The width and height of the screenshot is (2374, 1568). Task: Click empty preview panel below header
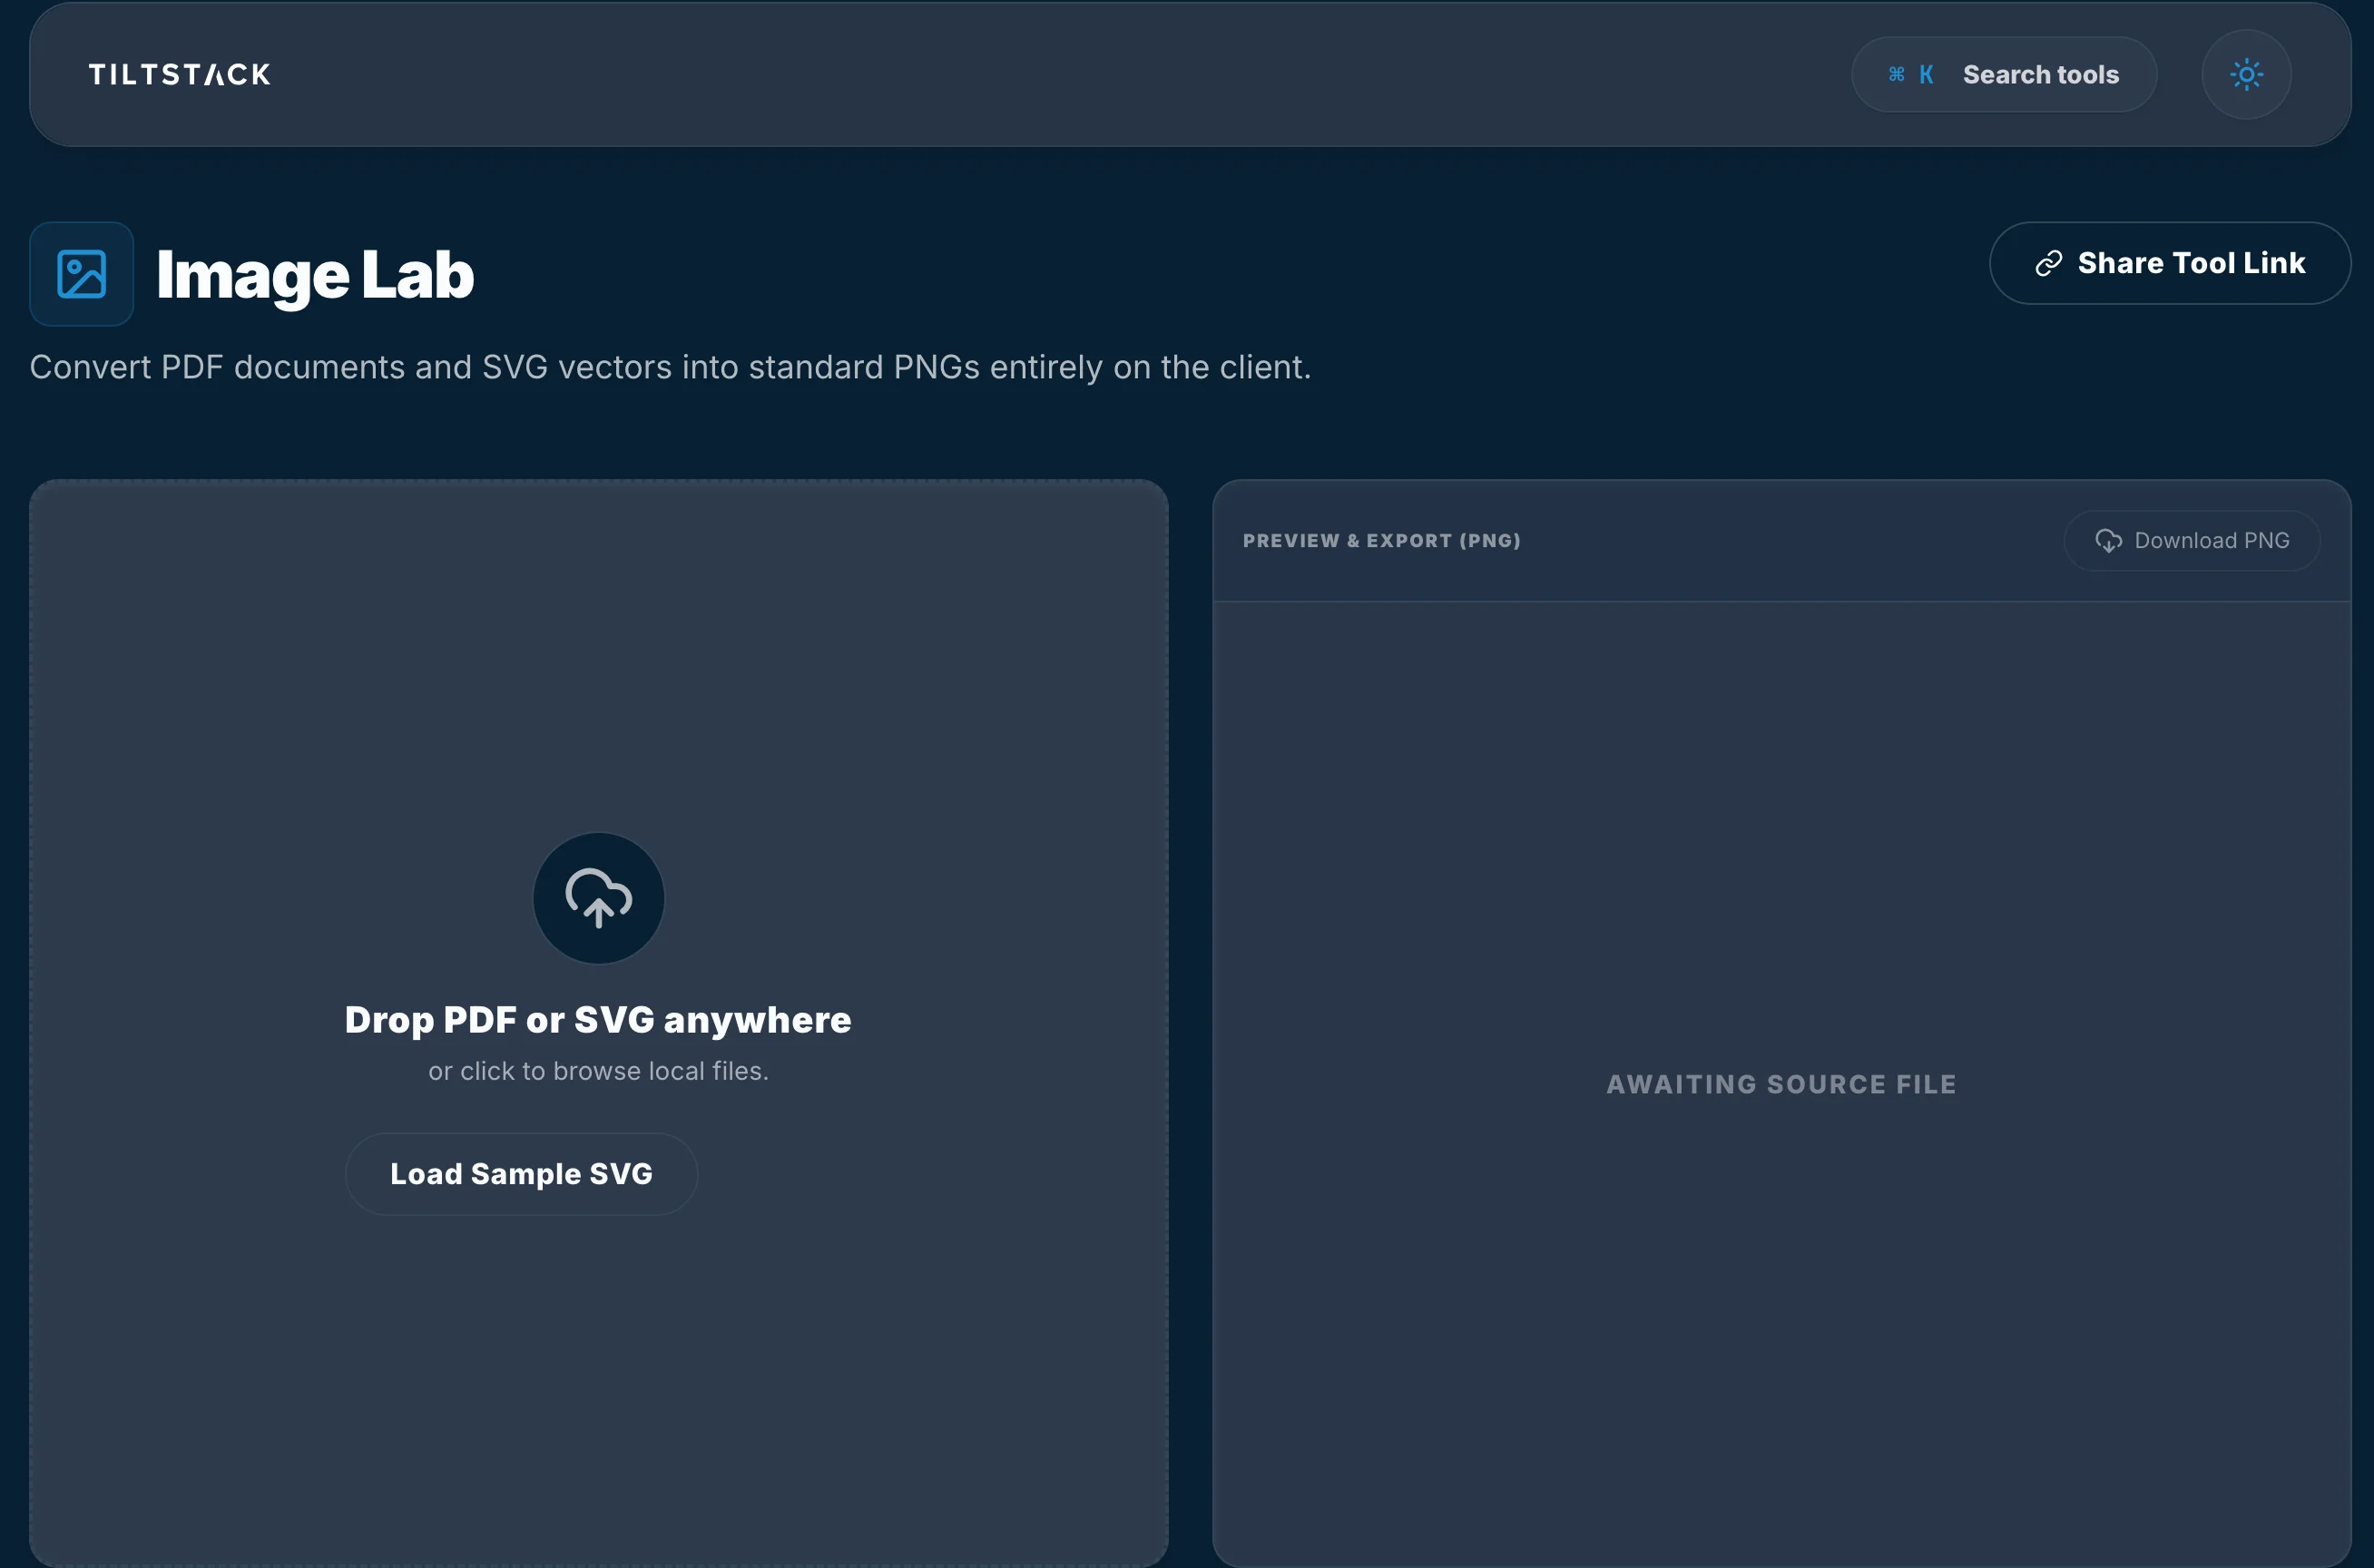click(x=1781, y=800)
